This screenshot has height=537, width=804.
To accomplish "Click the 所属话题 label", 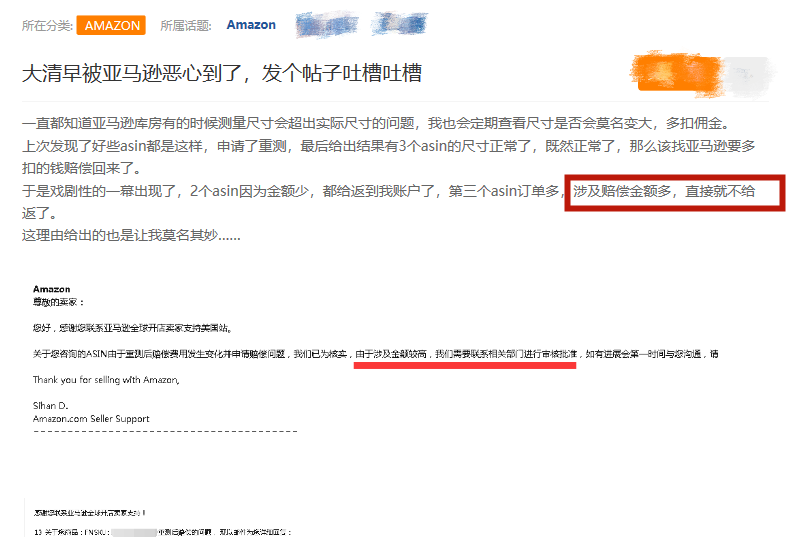I will point(186,26).
